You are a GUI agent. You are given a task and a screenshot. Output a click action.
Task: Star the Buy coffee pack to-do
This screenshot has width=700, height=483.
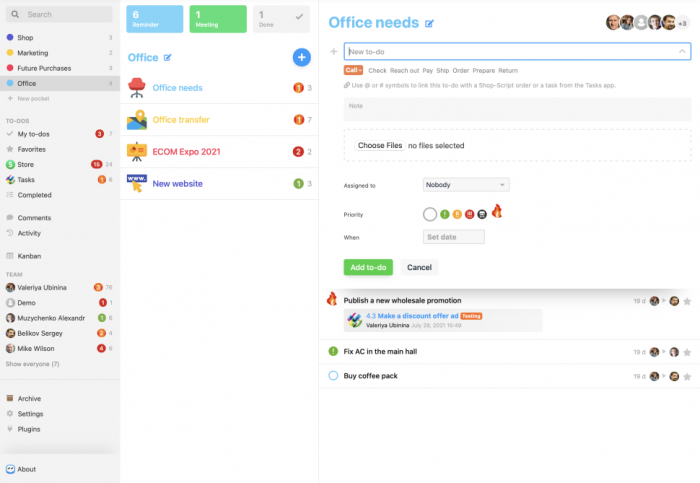point(687,376)
